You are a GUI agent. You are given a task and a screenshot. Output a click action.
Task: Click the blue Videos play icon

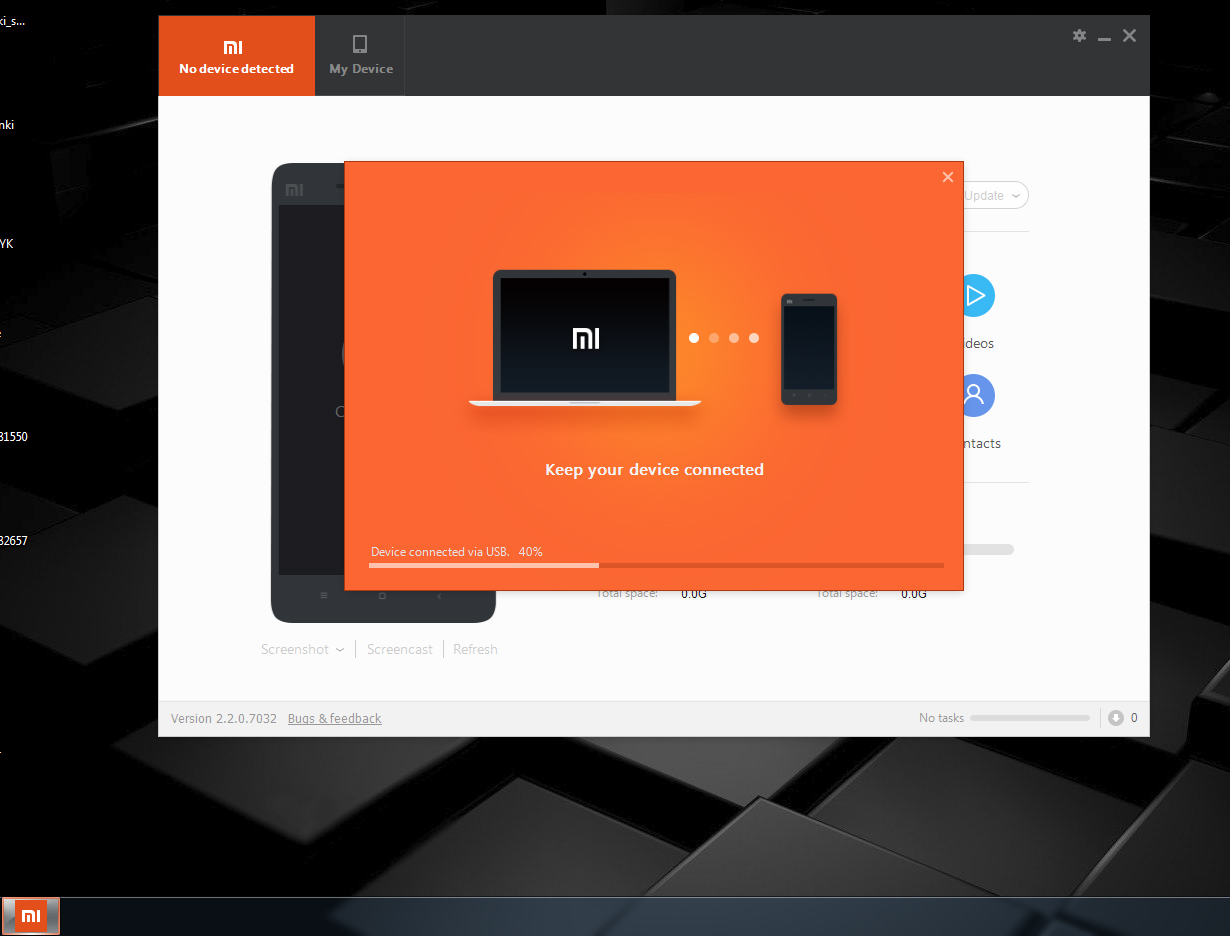[975, 295]
